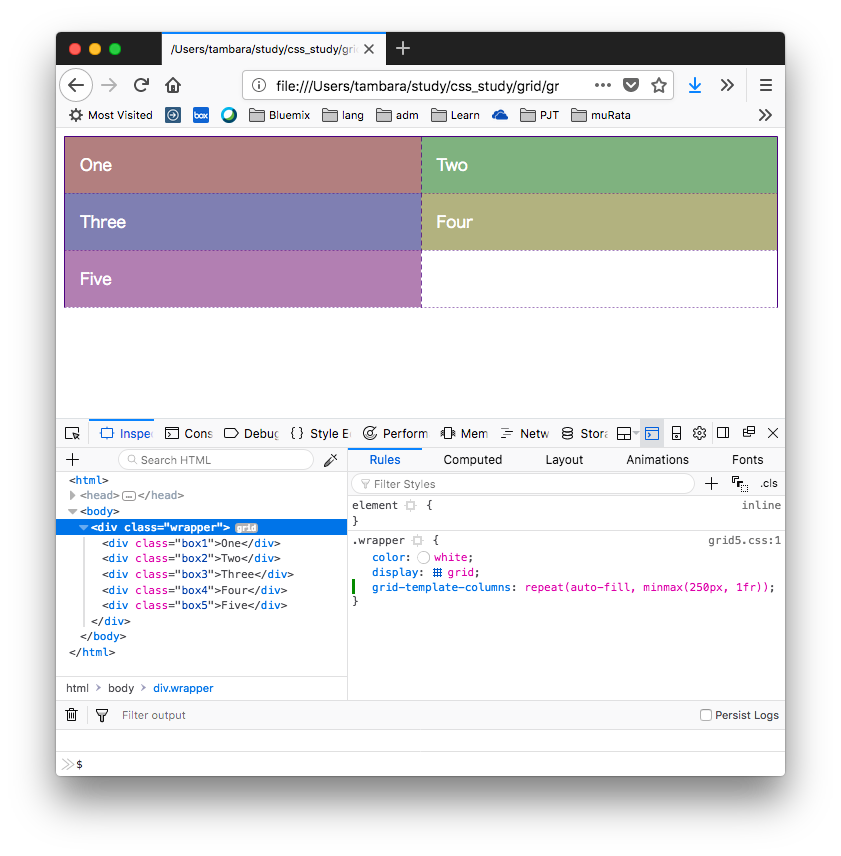The image size is (841, 856).
Task: Dock devtools to the side
Action: coord(723,433)
